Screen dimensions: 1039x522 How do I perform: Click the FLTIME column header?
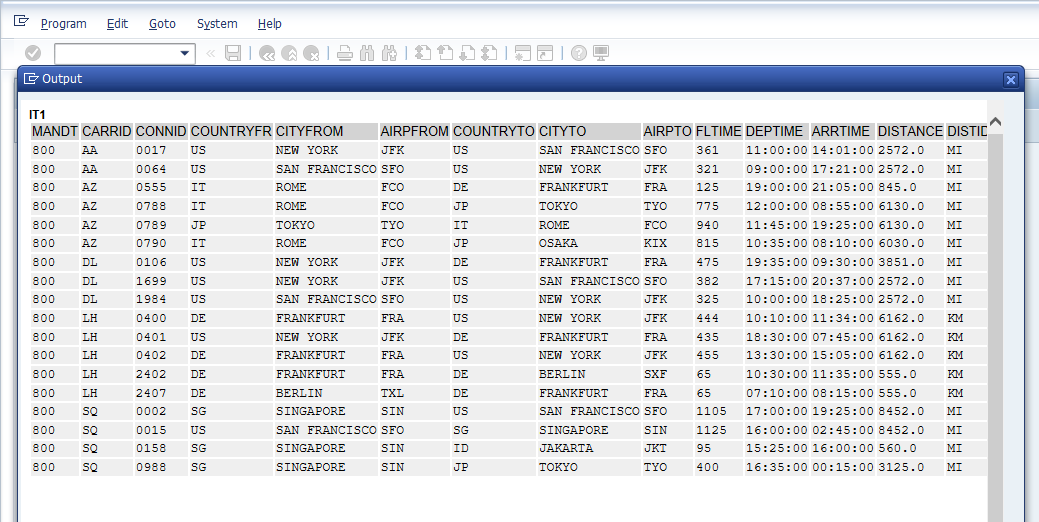[x=719, y=131]
